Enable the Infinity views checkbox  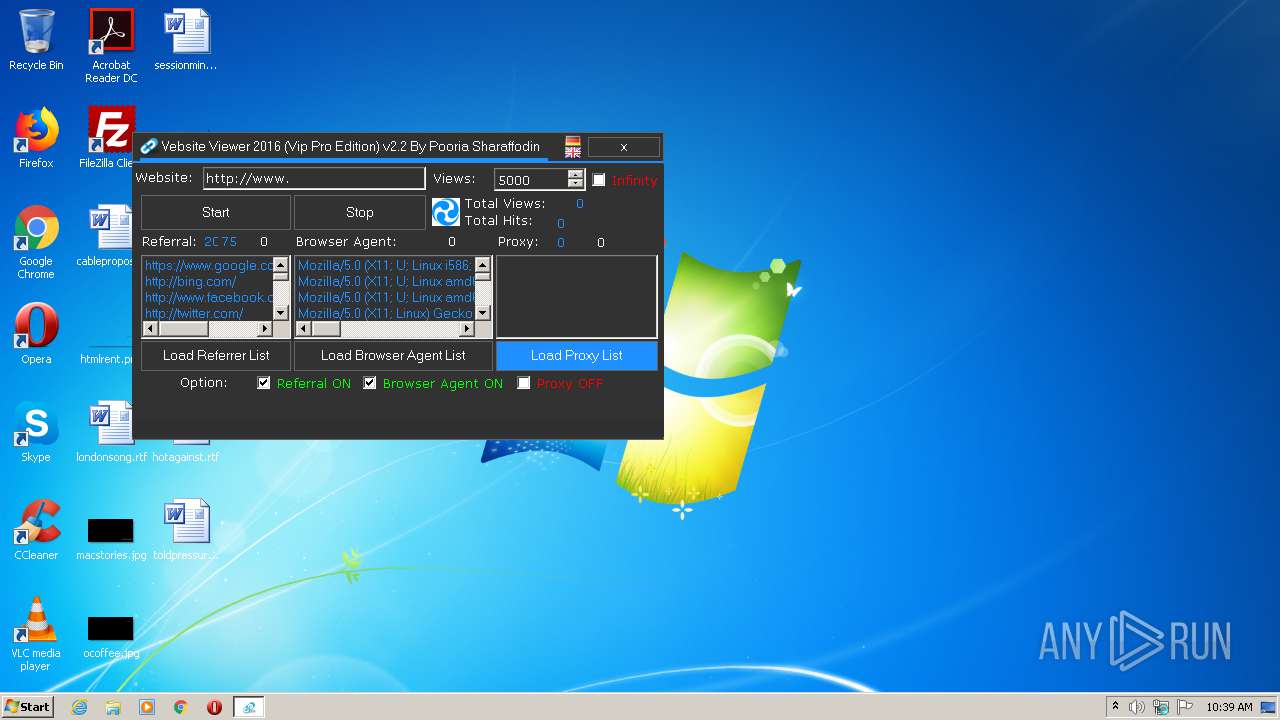pos(599,180)
